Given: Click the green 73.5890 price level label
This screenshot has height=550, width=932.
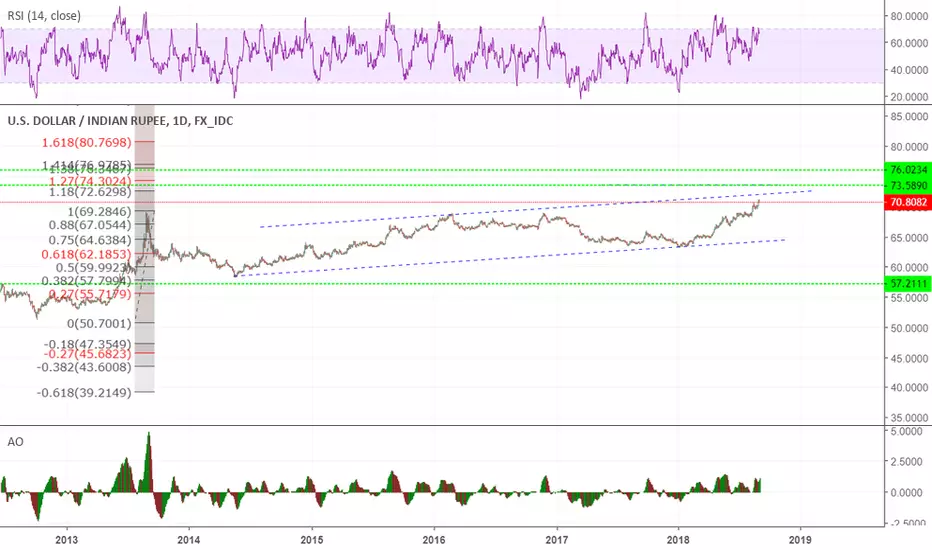Looking at the screenshot, I should click(908, 186).
